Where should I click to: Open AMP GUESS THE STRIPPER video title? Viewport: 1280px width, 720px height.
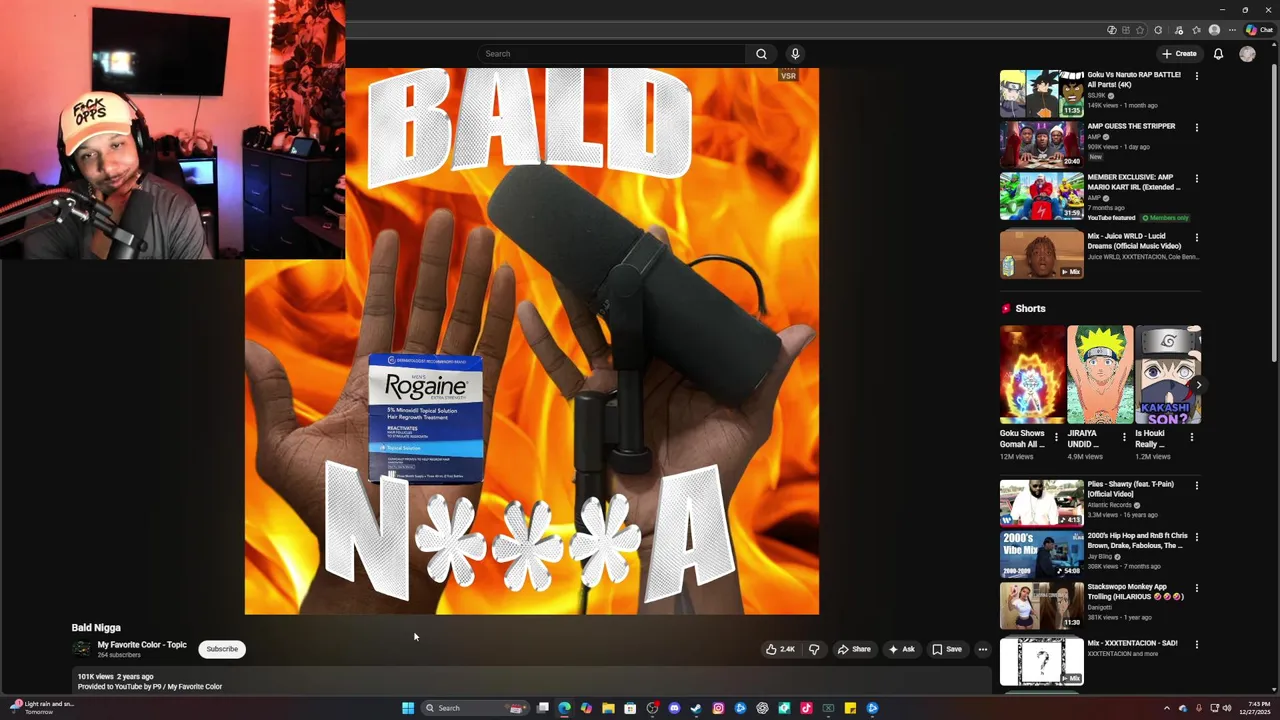coord(1131,126)
